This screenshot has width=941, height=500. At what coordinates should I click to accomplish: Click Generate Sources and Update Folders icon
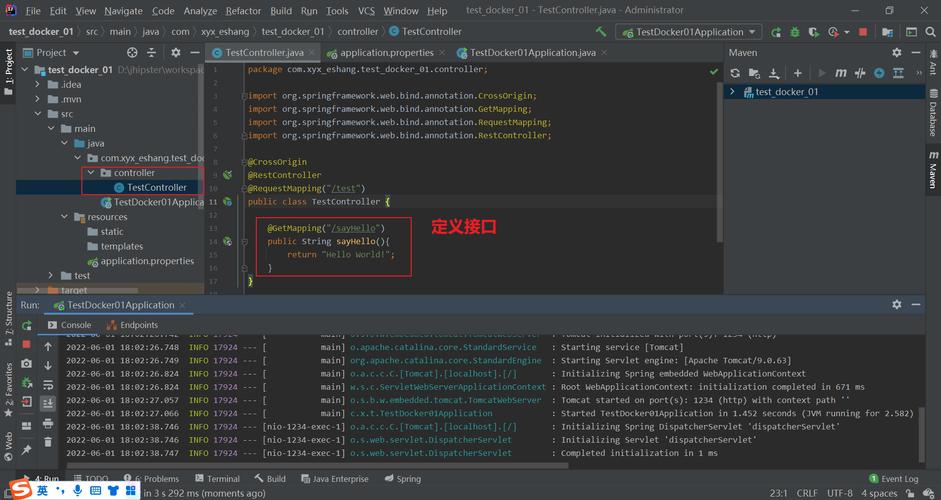click(x=754, y=73)
